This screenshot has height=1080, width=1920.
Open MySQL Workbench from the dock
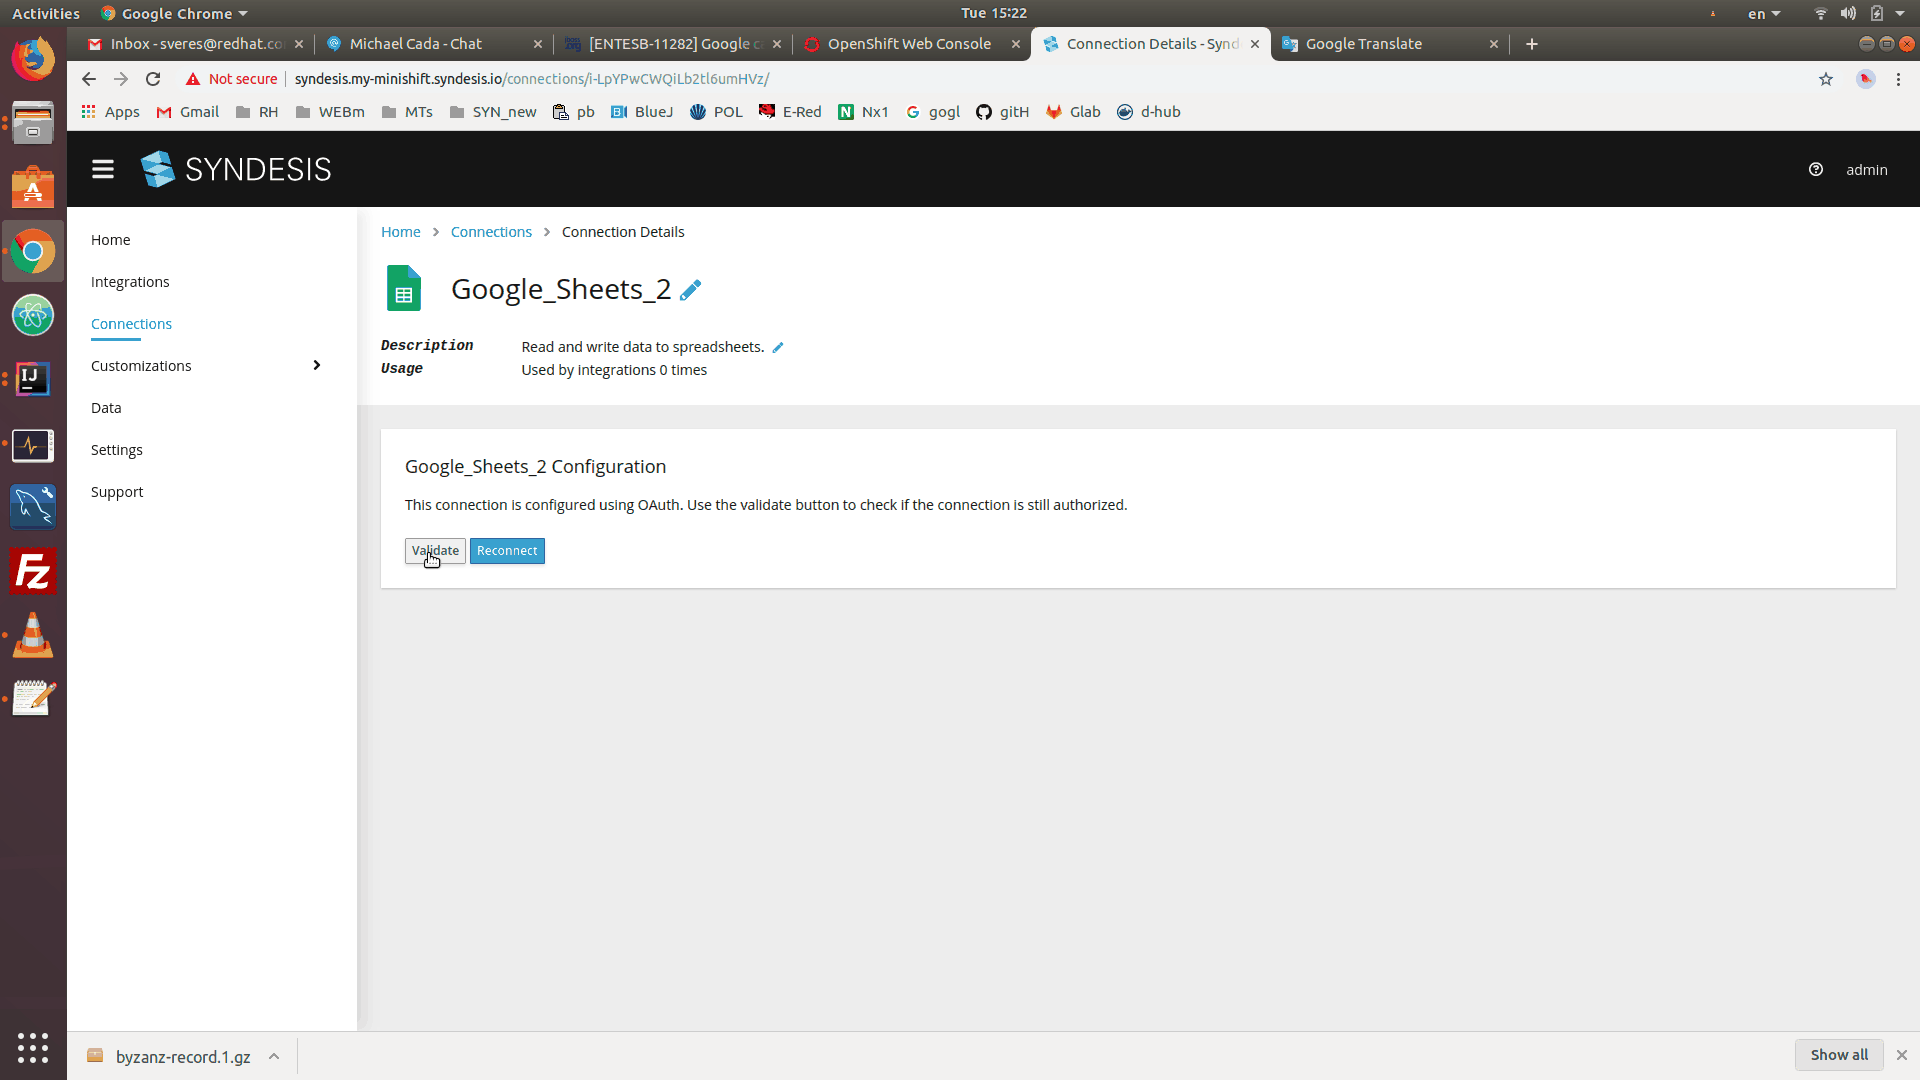point(33,507)
